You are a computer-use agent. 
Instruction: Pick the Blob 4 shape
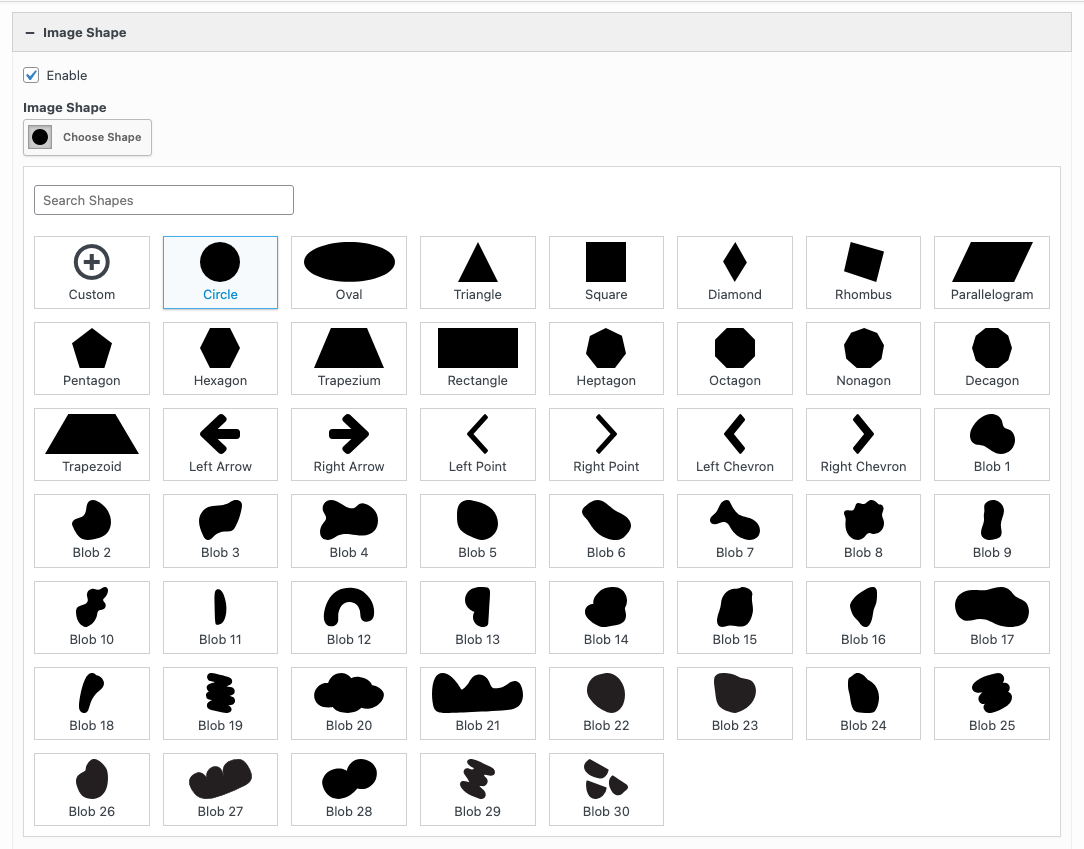tap(349, 531)
